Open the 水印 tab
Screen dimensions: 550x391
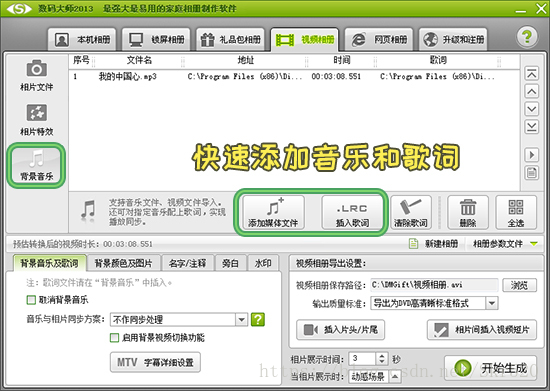coord(263,263)
